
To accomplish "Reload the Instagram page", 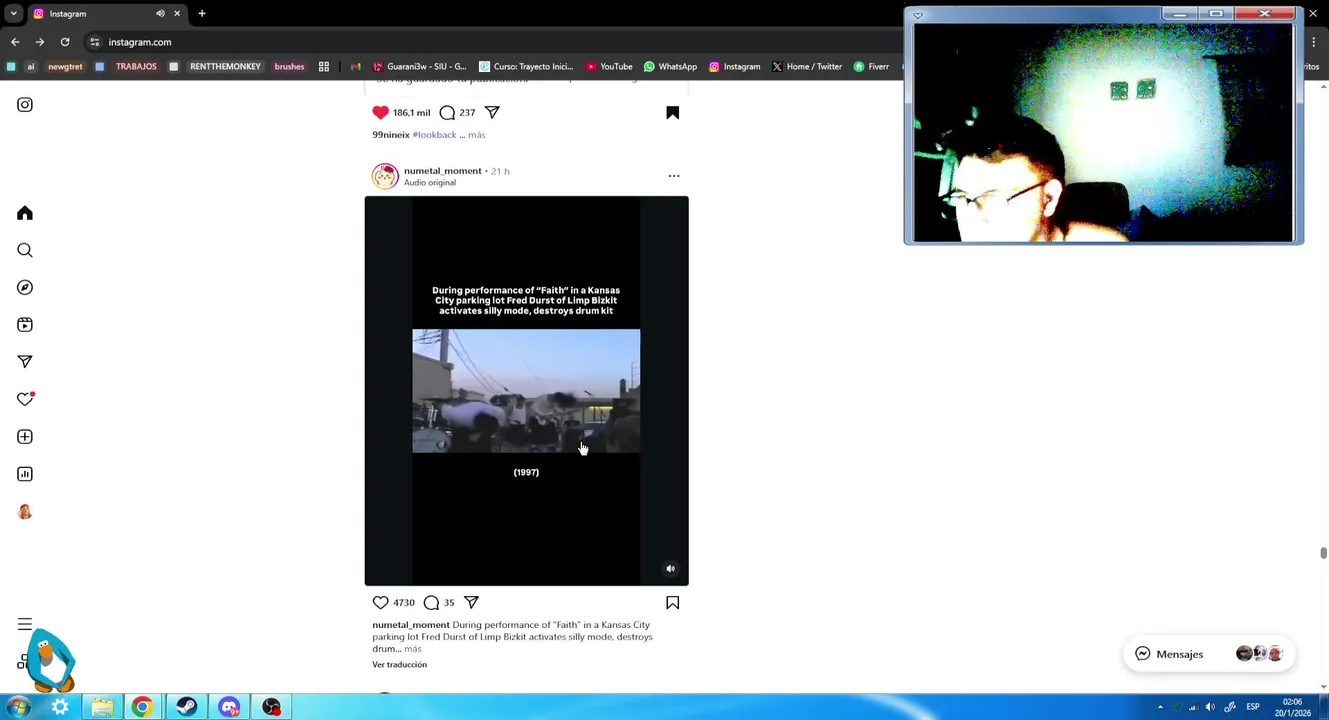I will pos(65,42).
